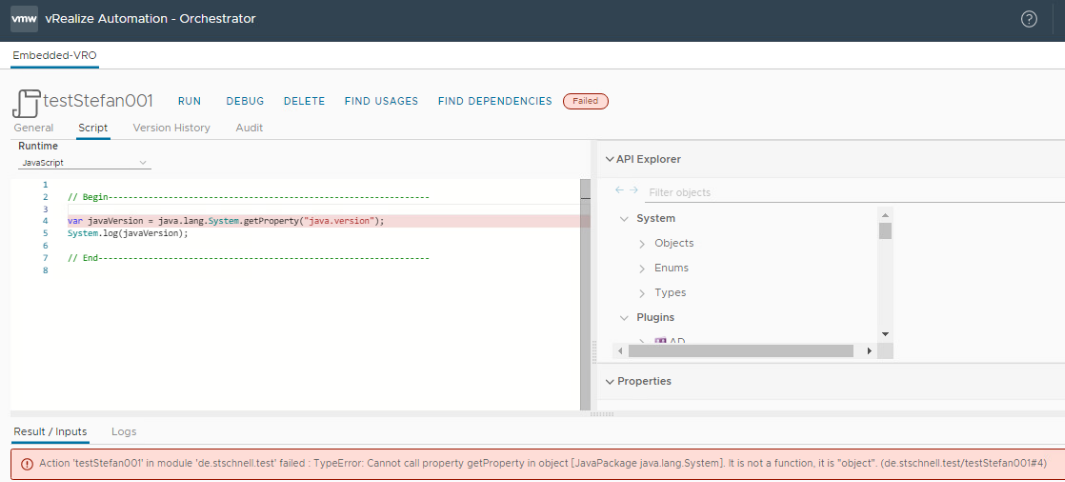Click the Failed status badge
This screenshot has height=482, width=1065.
click(x=585, y=101)
